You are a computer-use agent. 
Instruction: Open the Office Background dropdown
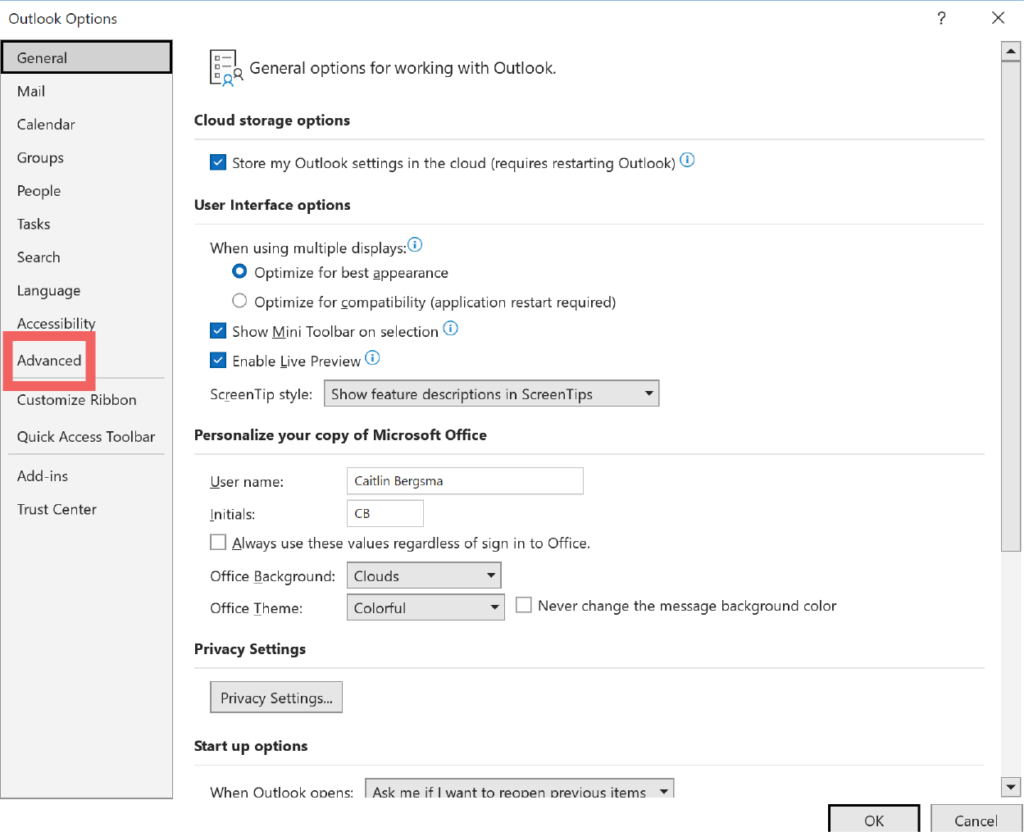pyautogui.click(x=491, y=575)
